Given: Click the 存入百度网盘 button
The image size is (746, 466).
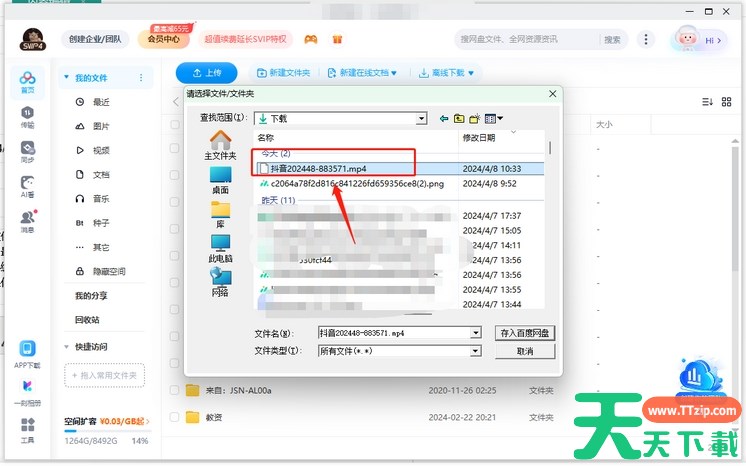Looking at the screenshot, I should [525, 333].
